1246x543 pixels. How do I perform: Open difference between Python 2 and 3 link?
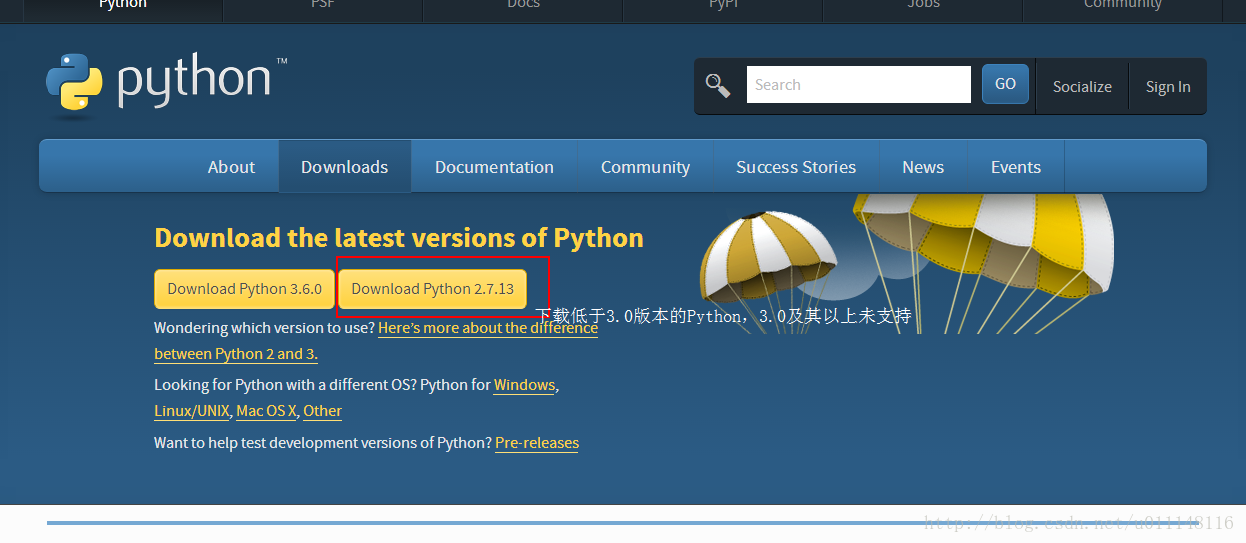[x=376, y=341]
